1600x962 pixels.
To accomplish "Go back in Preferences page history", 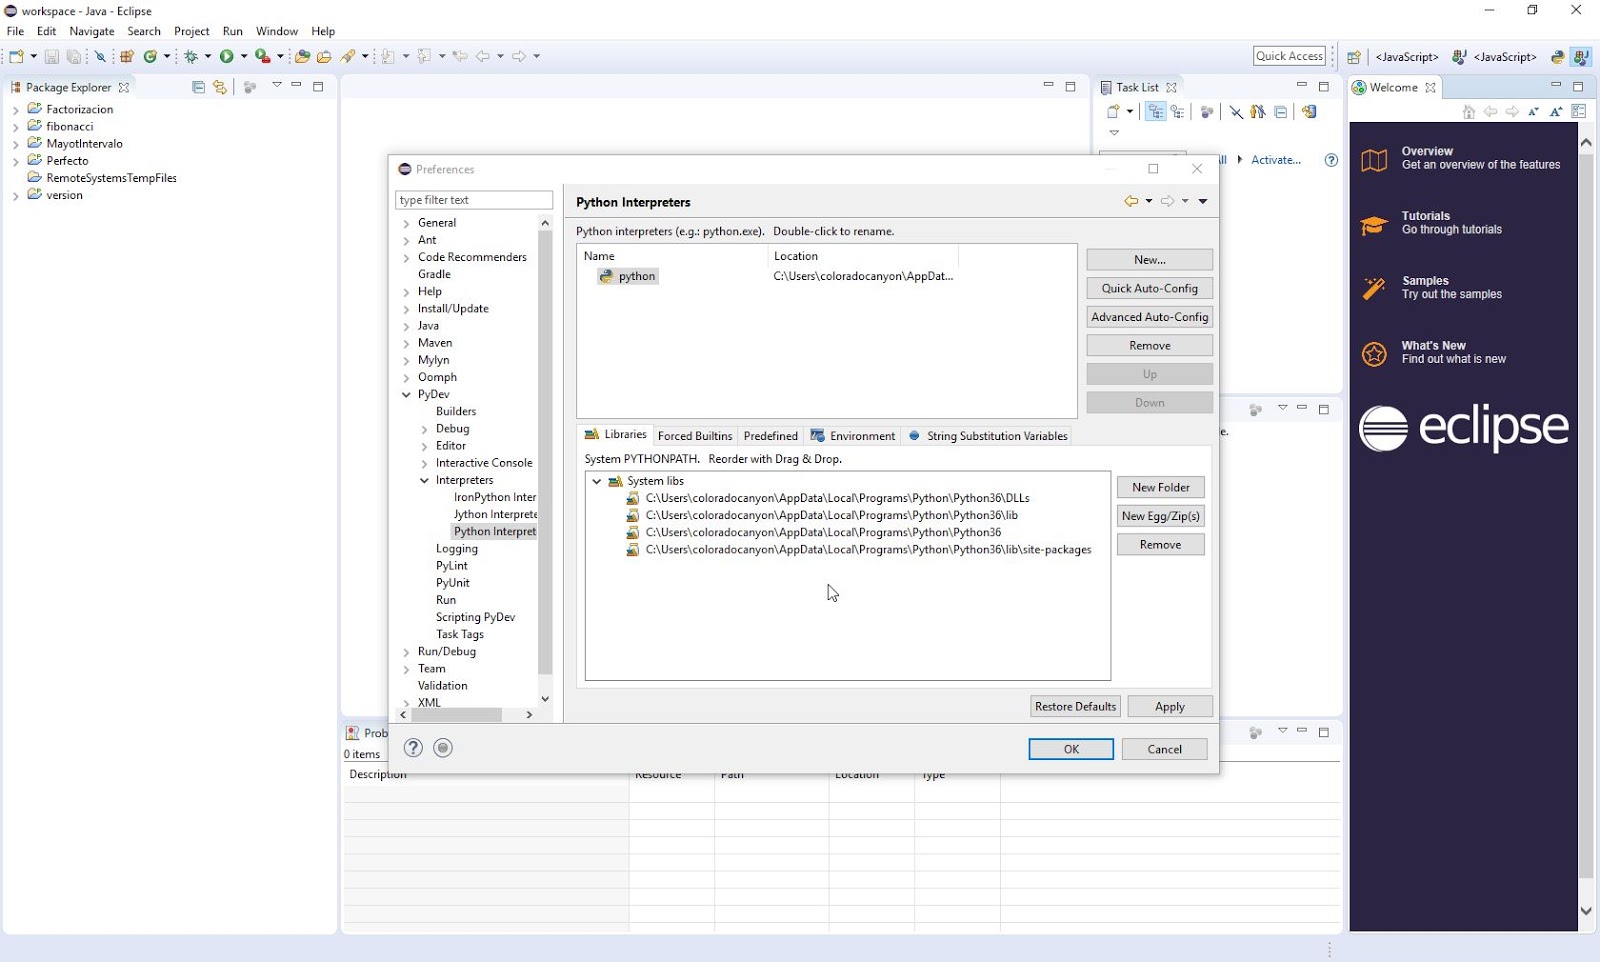I will pyautogui.click(x=1131, y=201).
